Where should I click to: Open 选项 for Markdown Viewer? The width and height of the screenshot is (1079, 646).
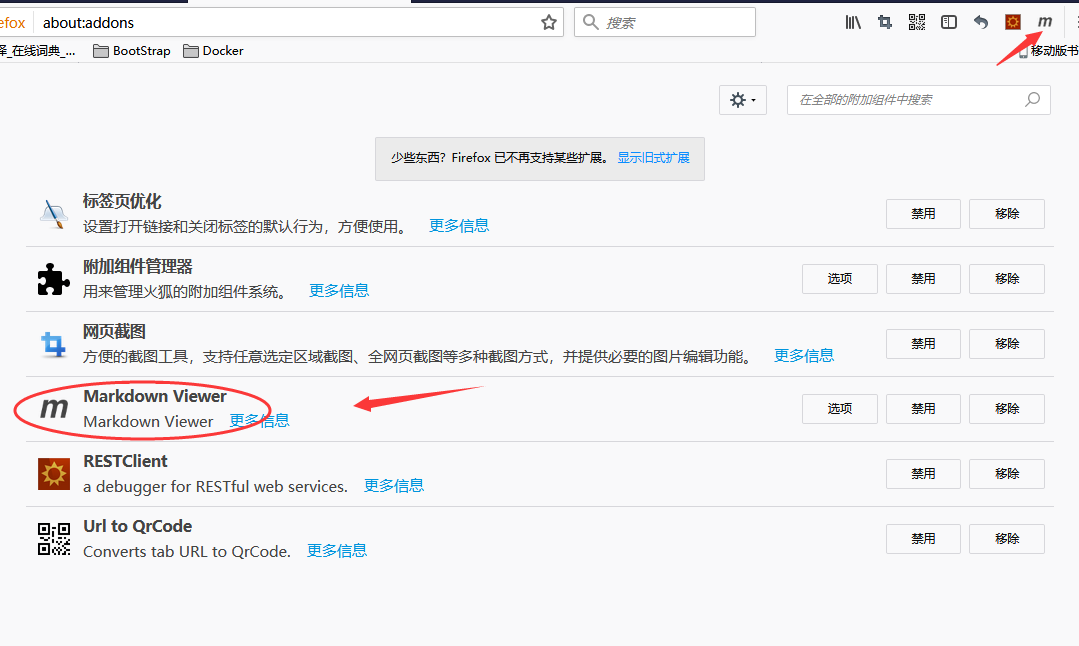coord(839,408)
